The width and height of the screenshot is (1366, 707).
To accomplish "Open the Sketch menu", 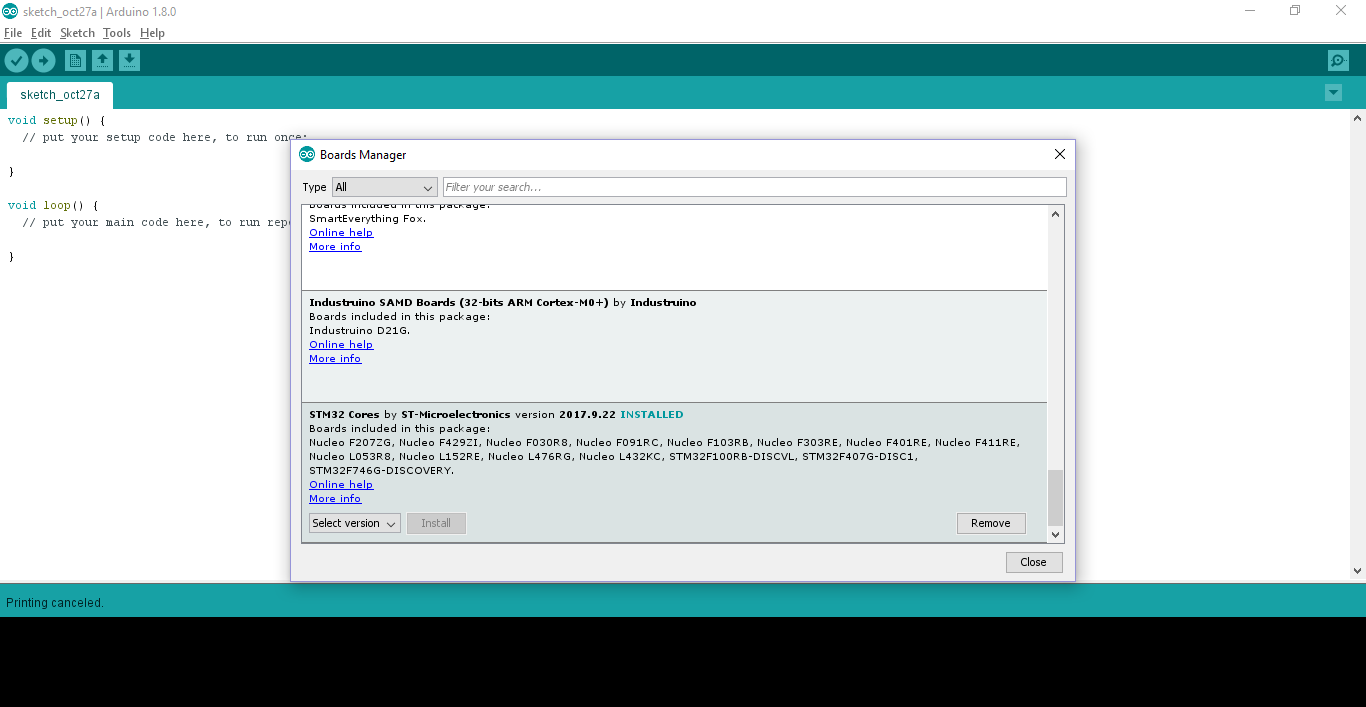I will pos(77,32).
